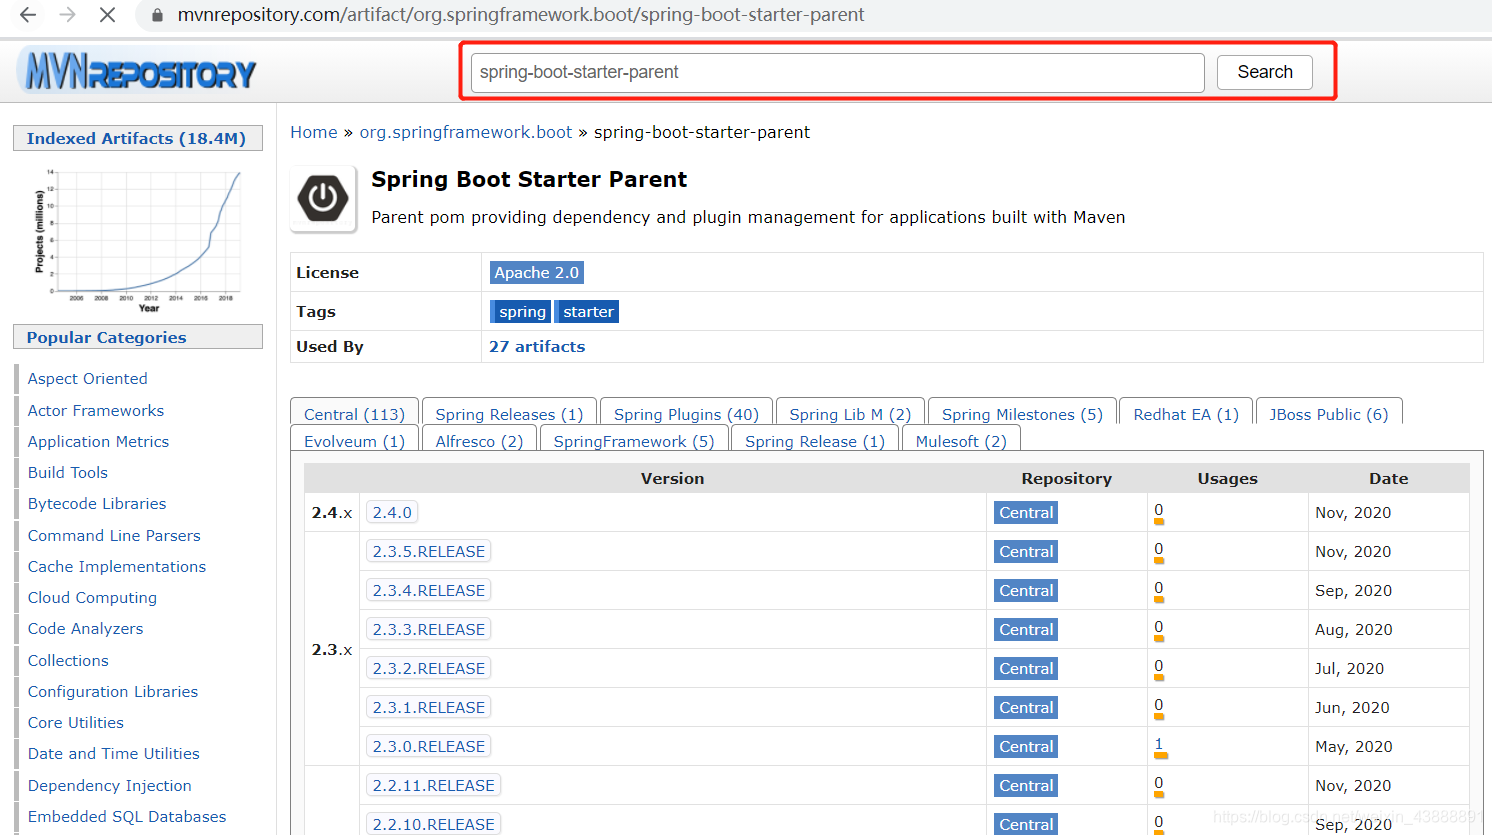Switch to the Spring Release (1) tab
This screenshot has height=835, width=1492.
(x=815, y=439)
